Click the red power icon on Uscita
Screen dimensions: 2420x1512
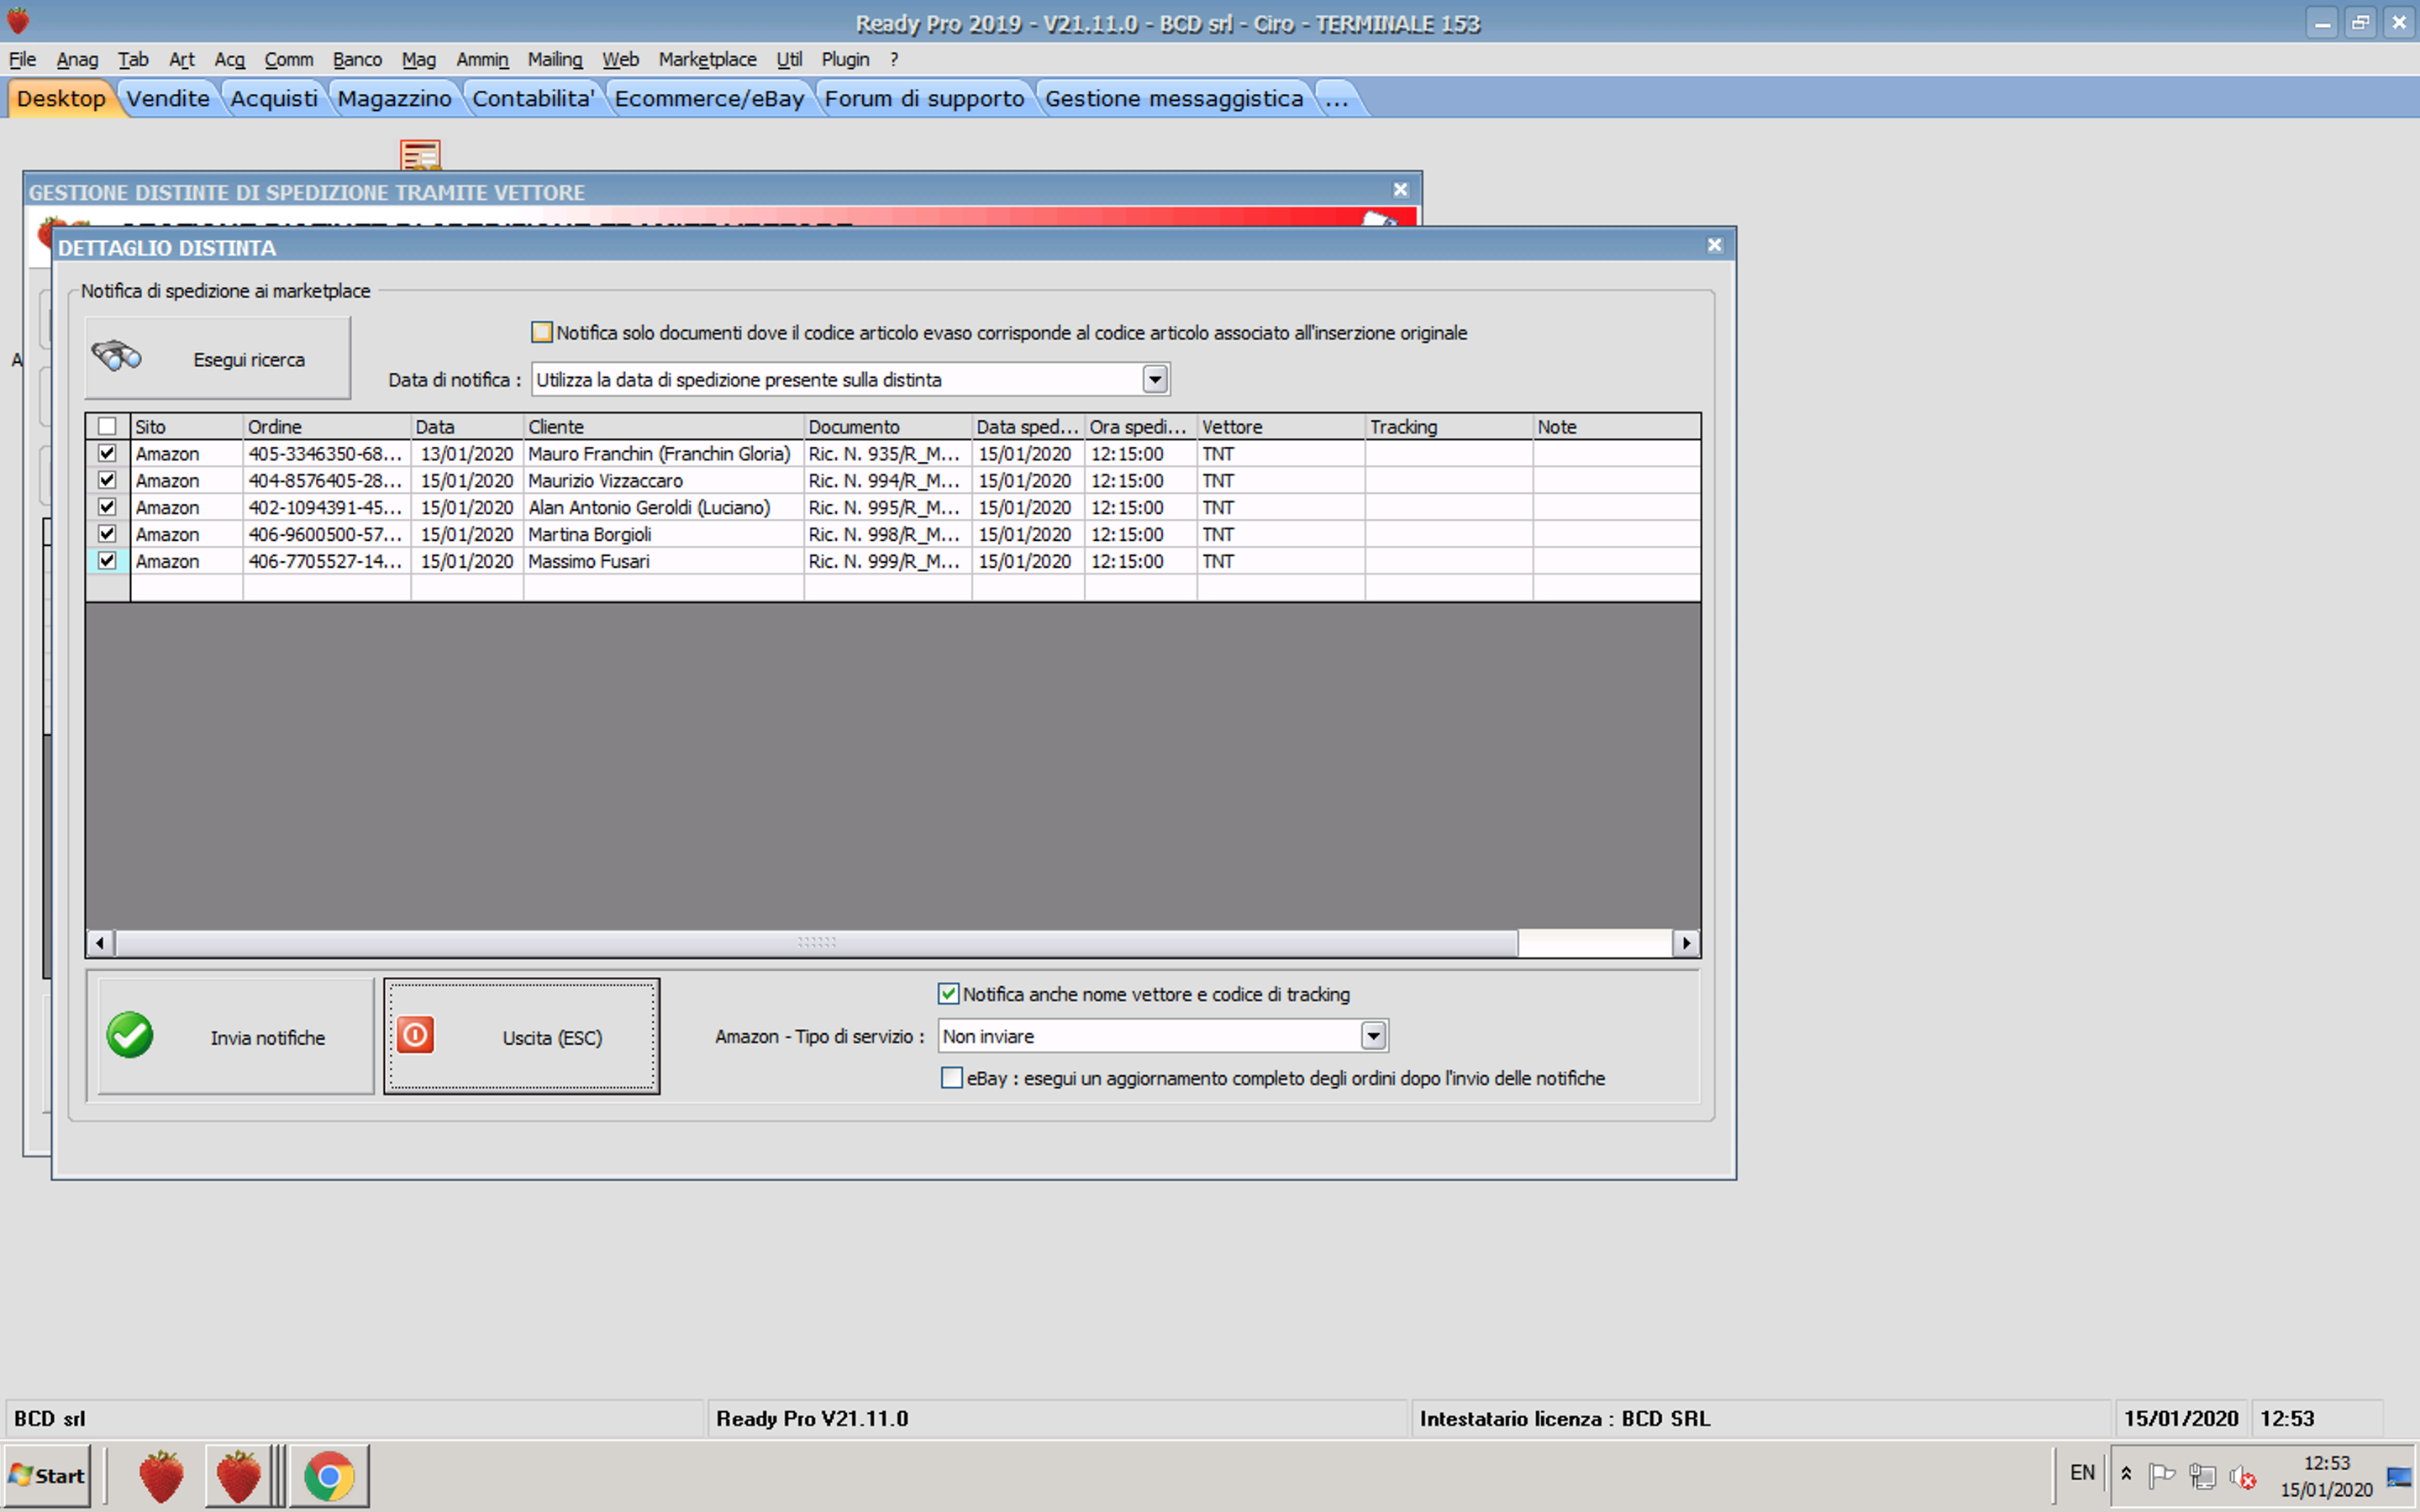415,1035
